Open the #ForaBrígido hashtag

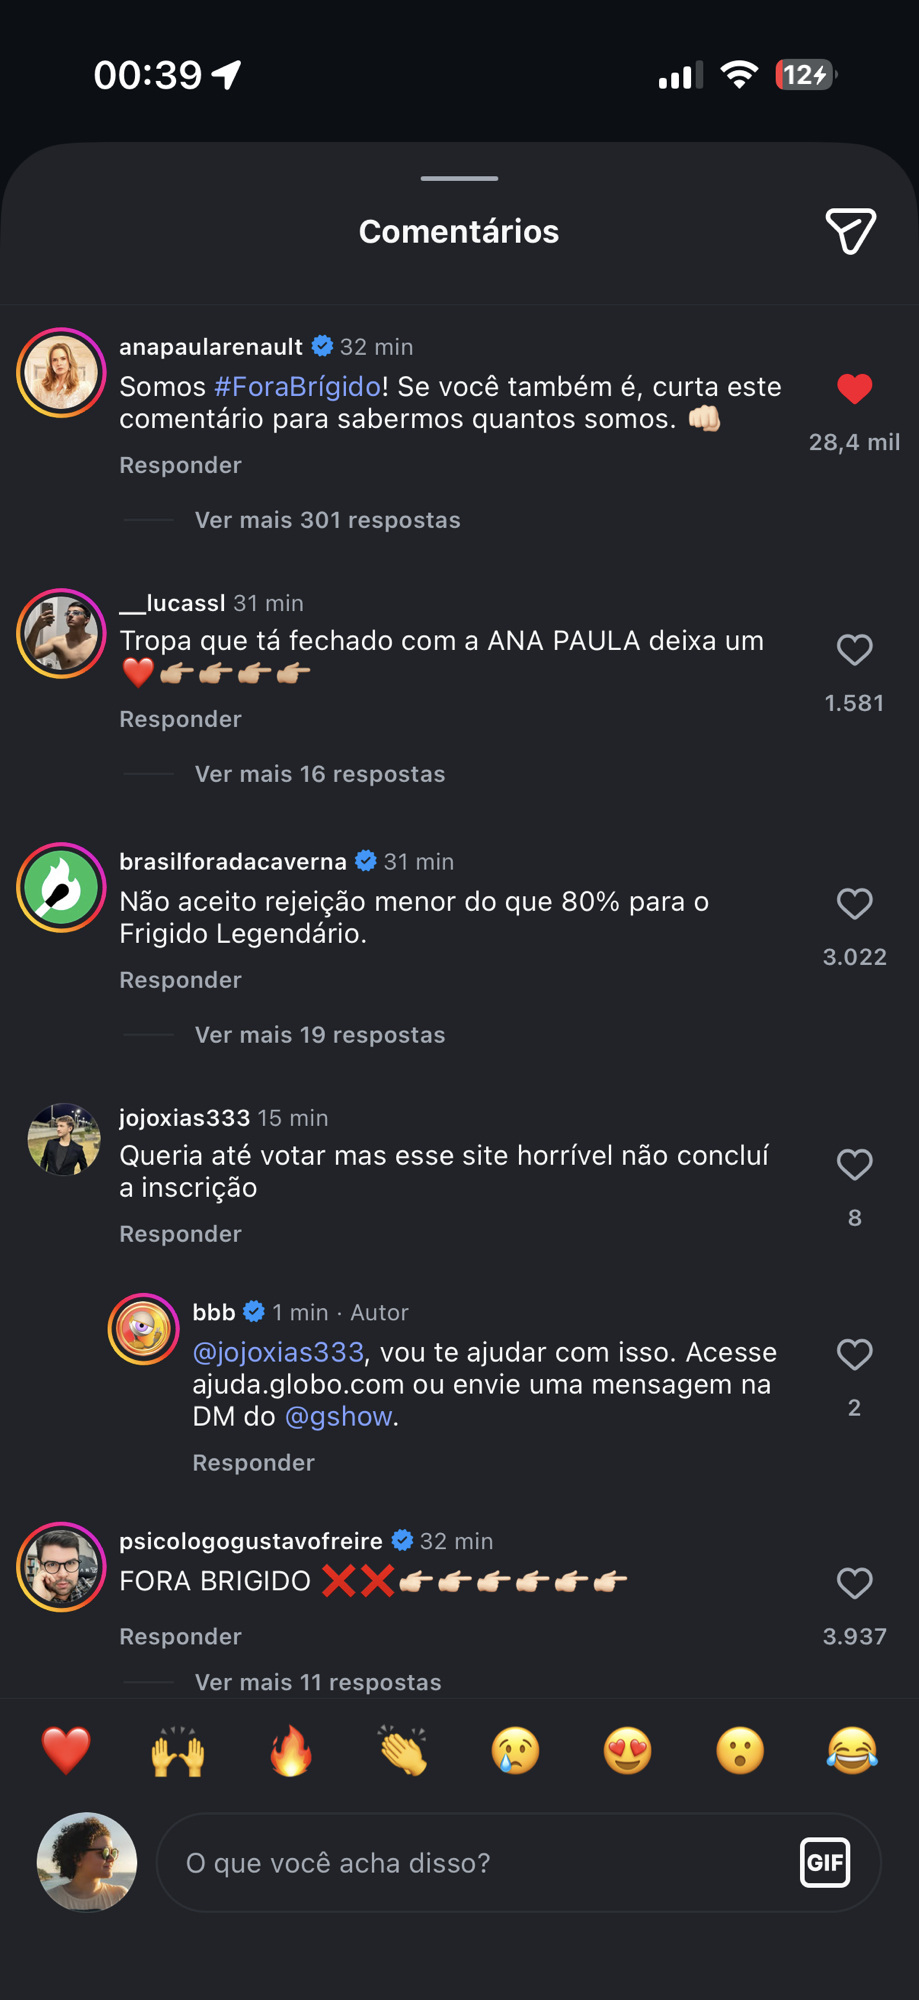click(x=297, y=387)
